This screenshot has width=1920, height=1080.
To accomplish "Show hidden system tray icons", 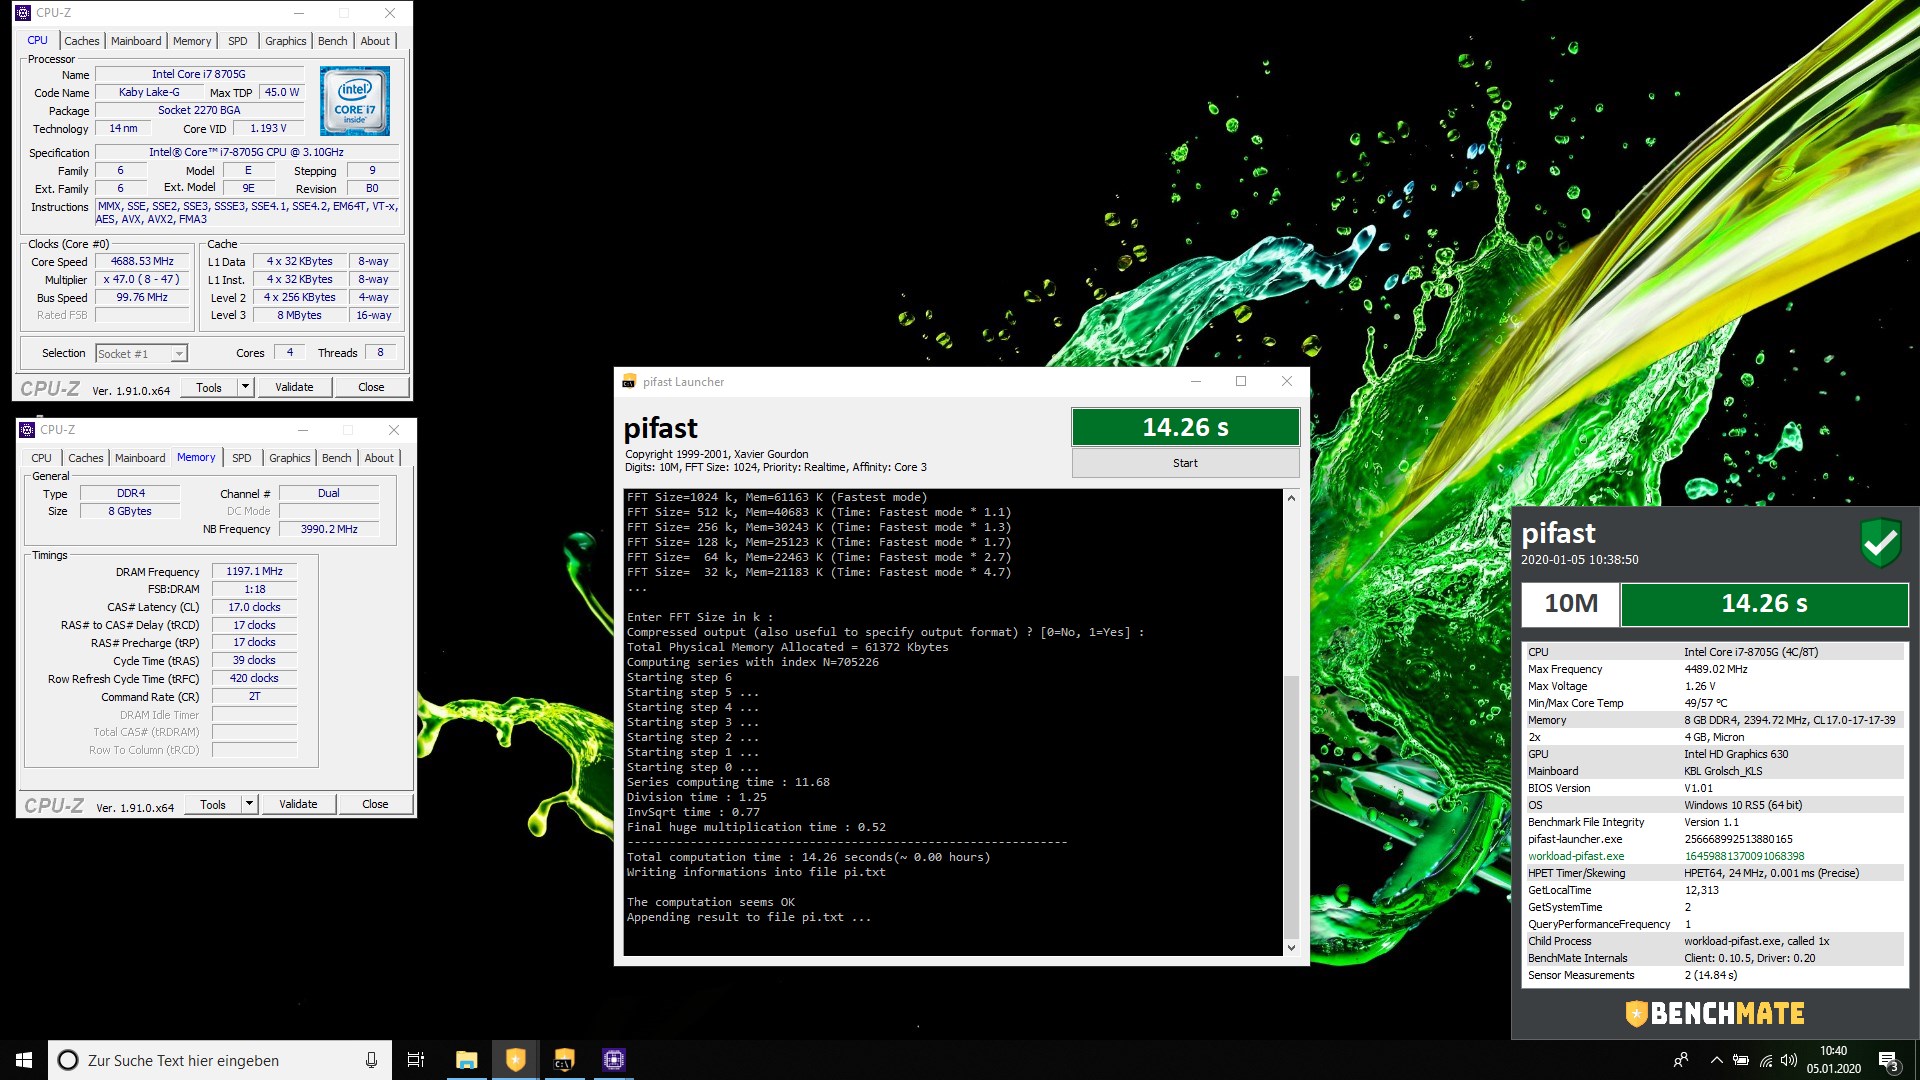I will click(1716, 1060).
